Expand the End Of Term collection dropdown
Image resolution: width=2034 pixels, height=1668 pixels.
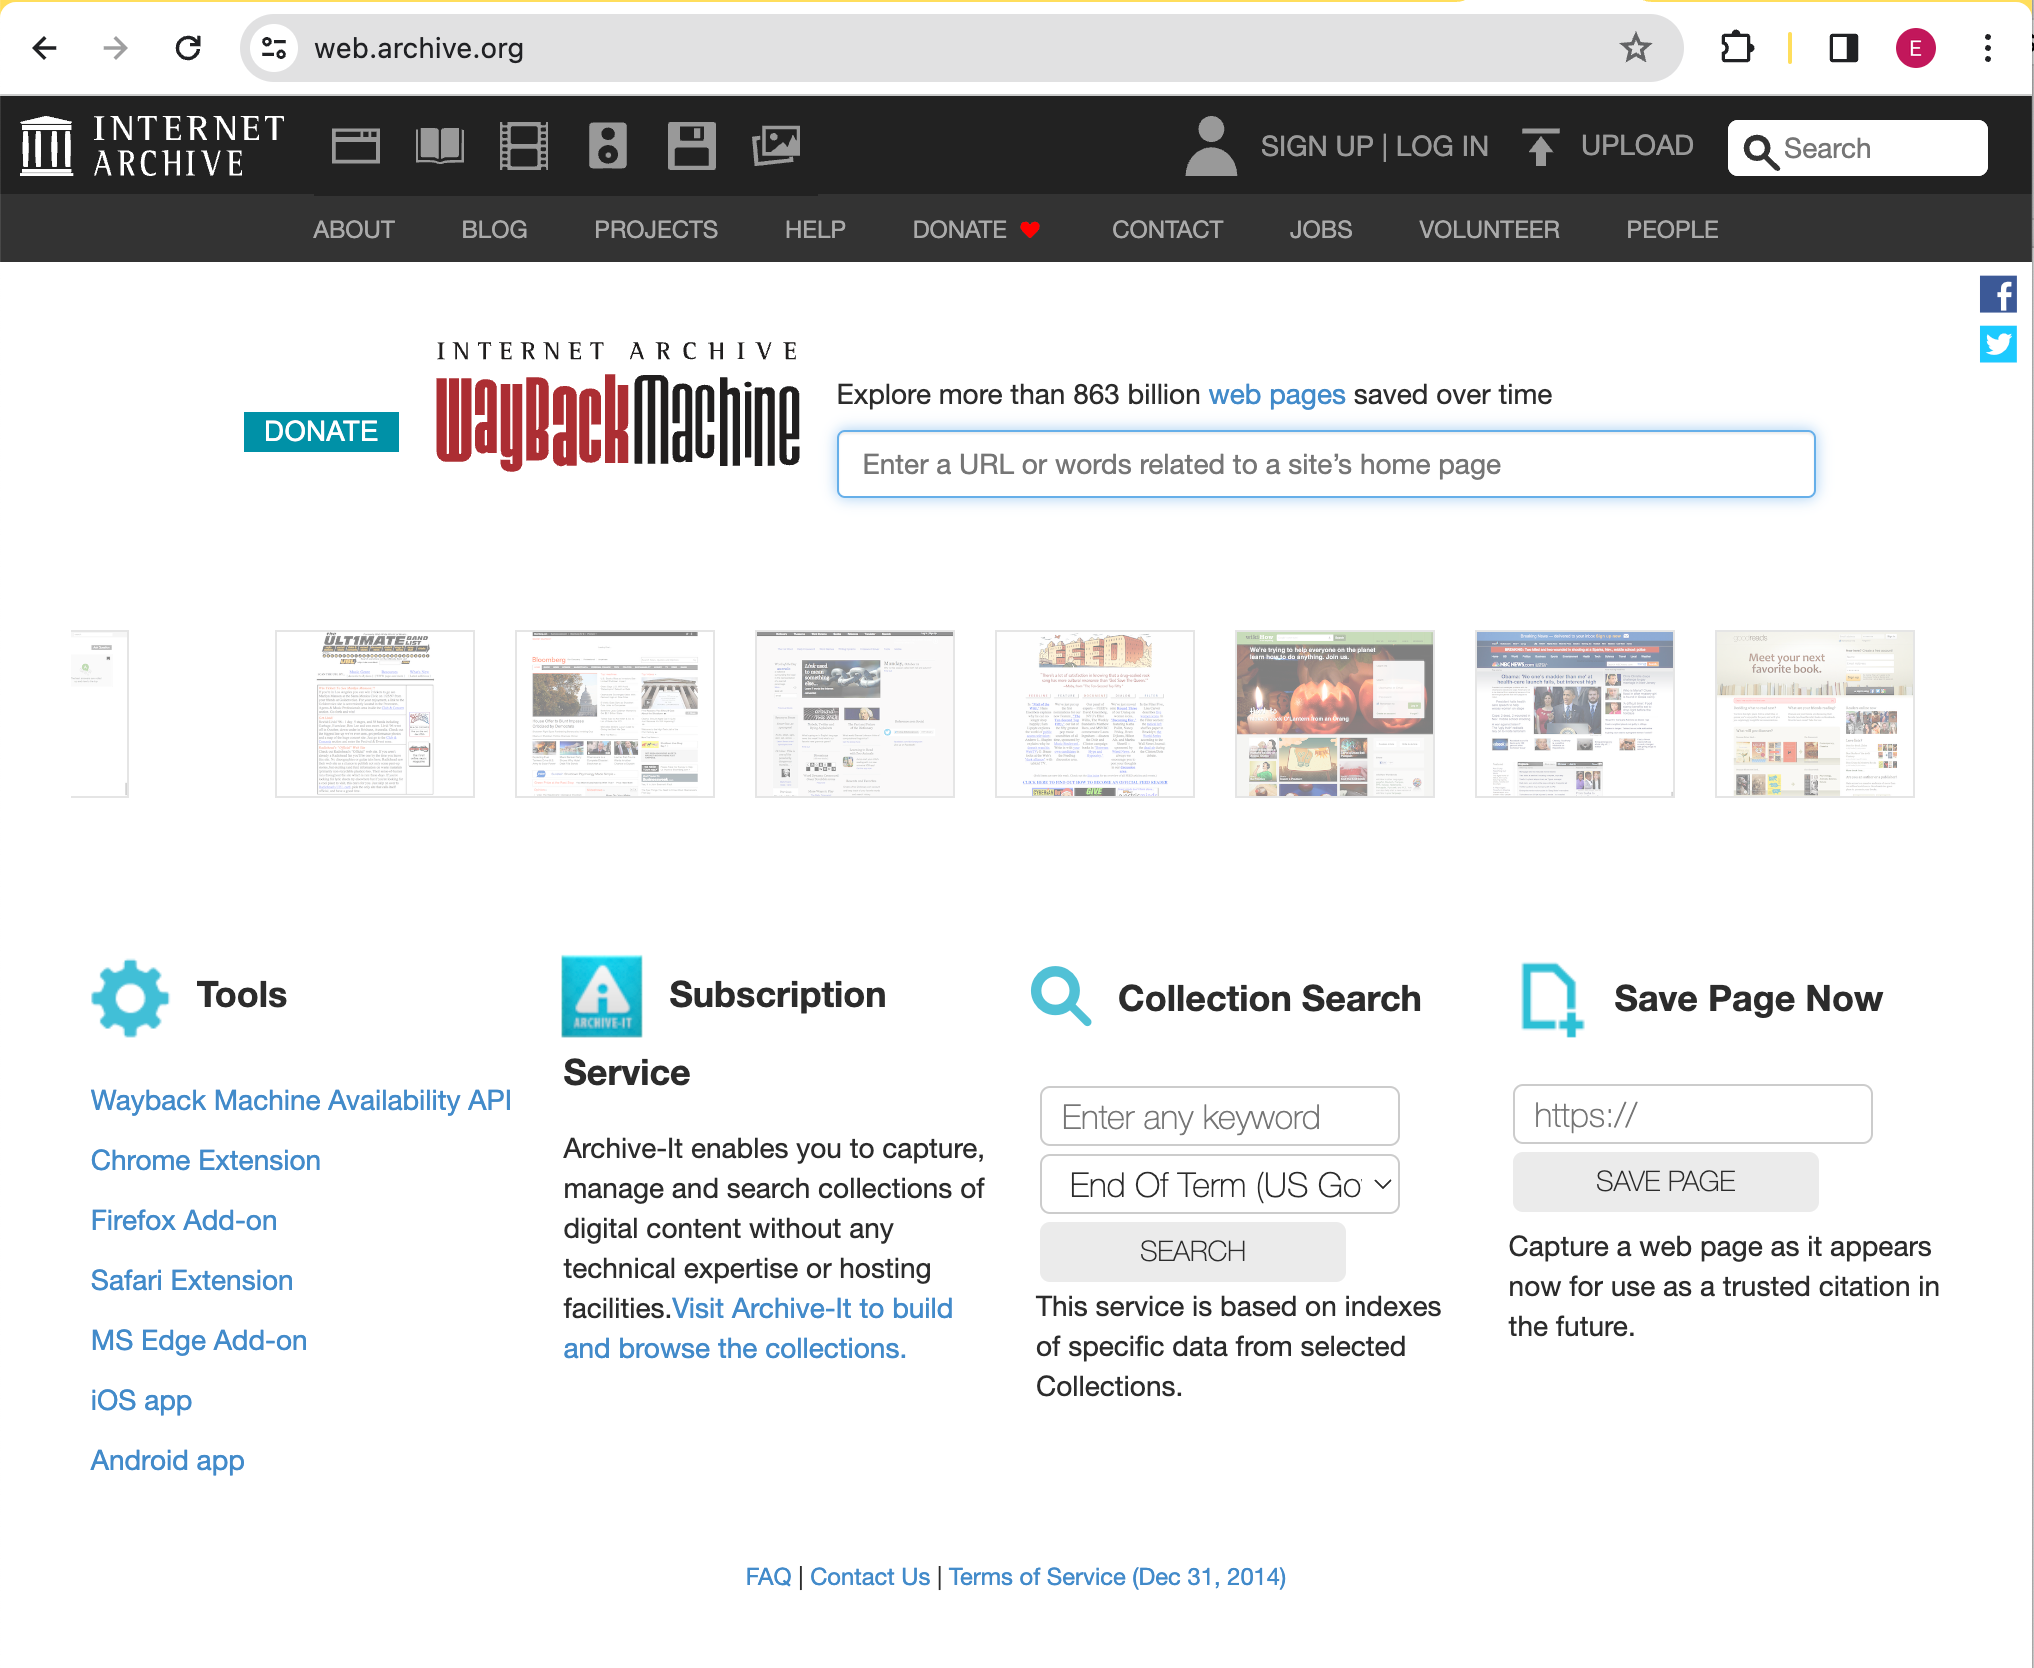[x=1219, y=1185]
